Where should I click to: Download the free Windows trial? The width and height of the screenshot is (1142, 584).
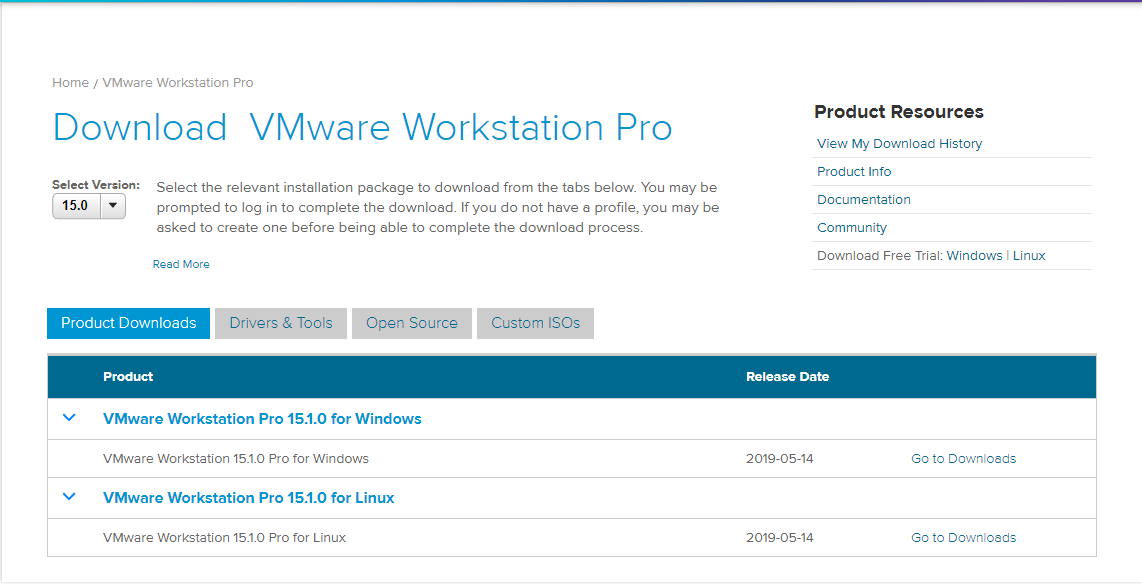coord(975,255)
